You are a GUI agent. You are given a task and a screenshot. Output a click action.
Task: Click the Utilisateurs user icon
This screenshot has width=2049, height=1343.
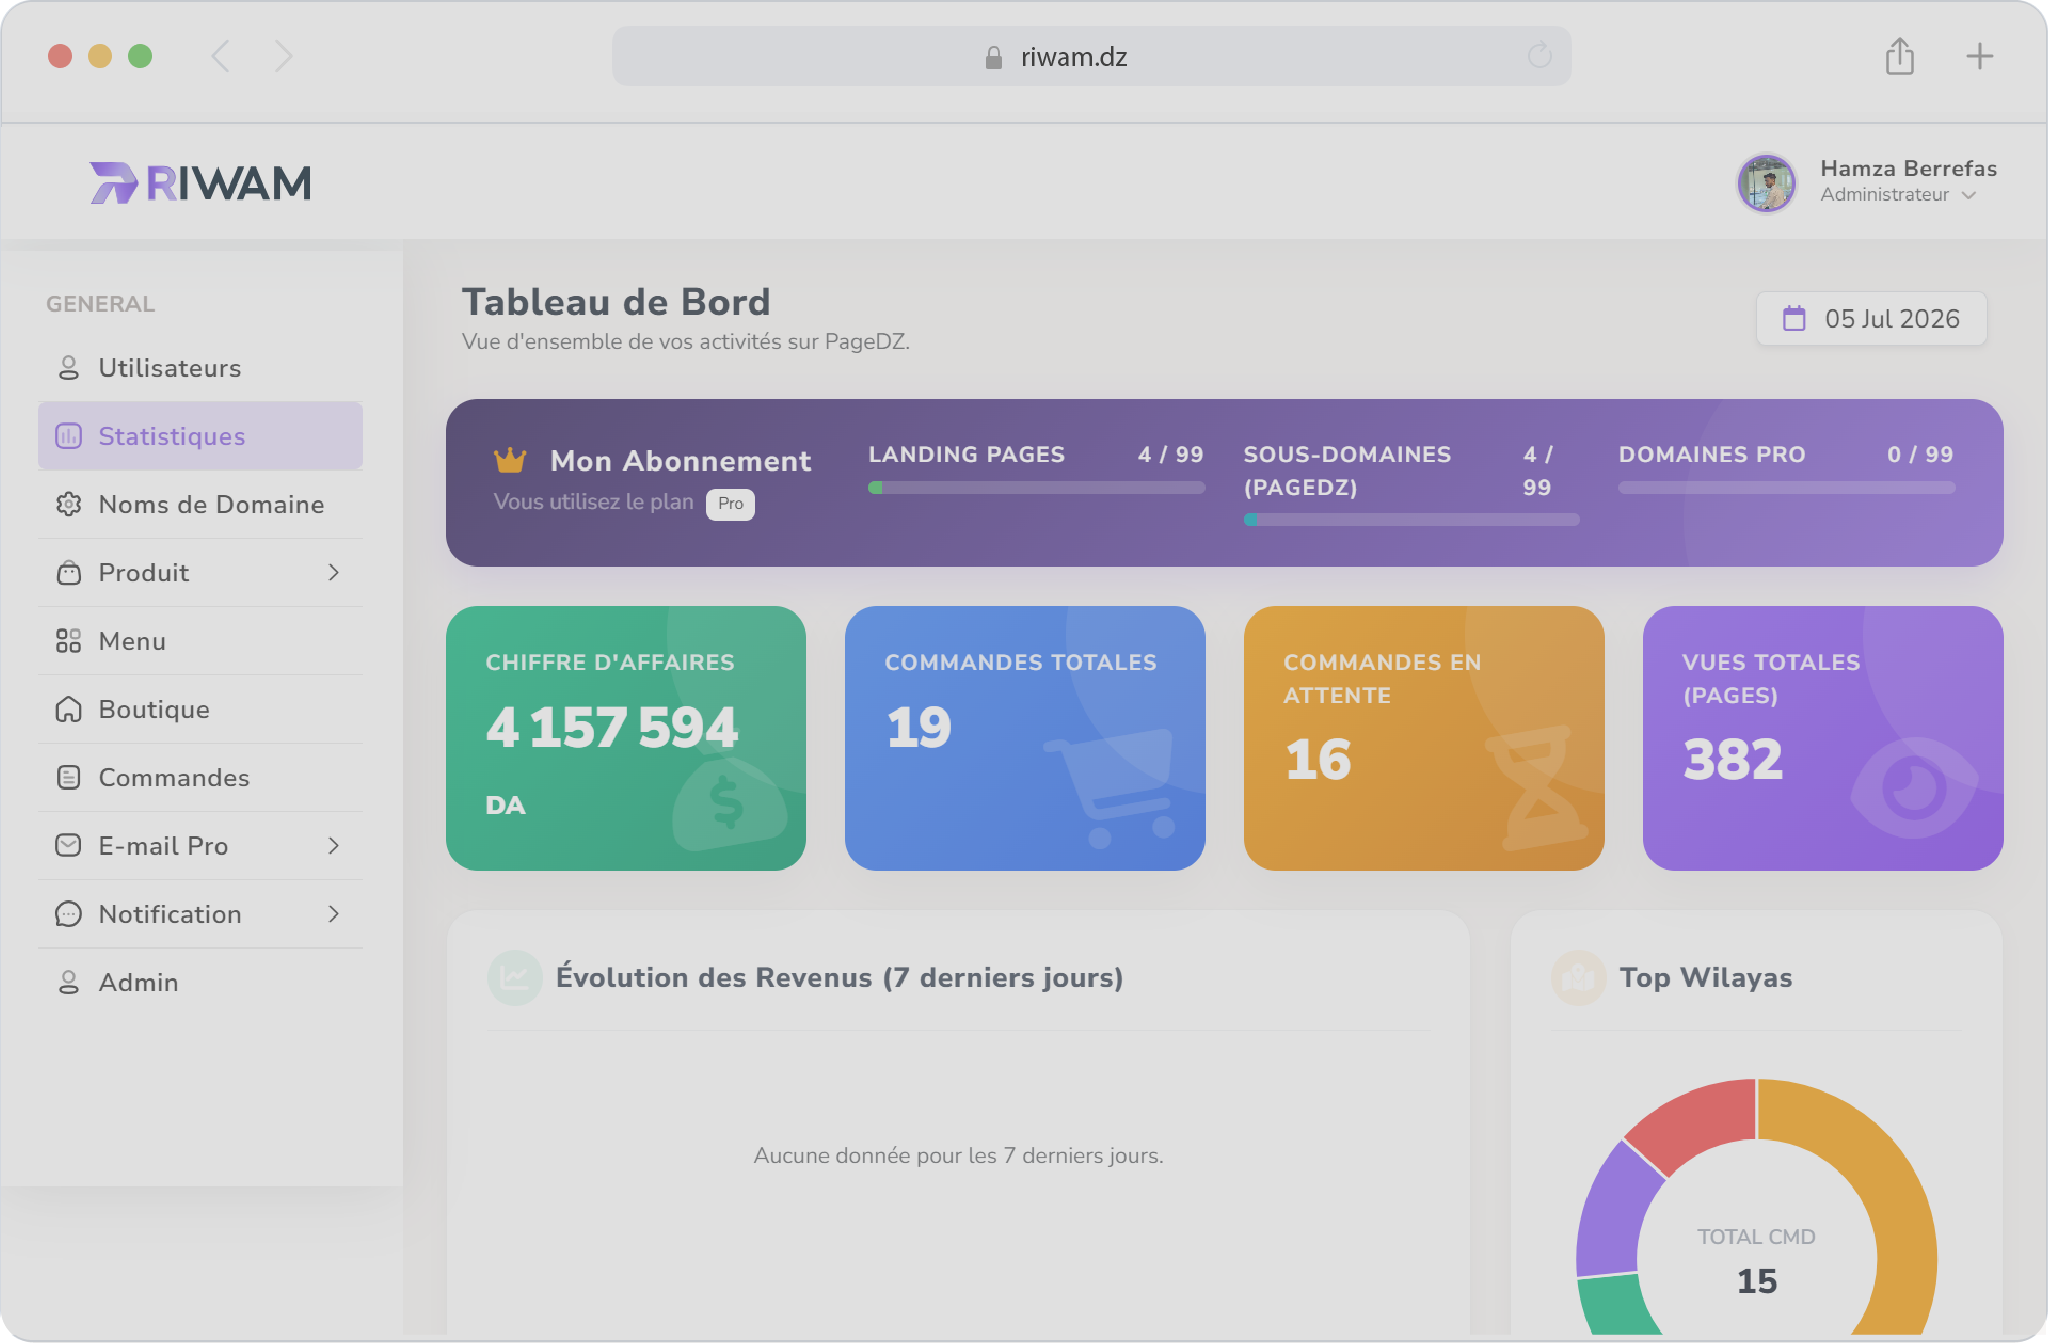coord(68,368)
